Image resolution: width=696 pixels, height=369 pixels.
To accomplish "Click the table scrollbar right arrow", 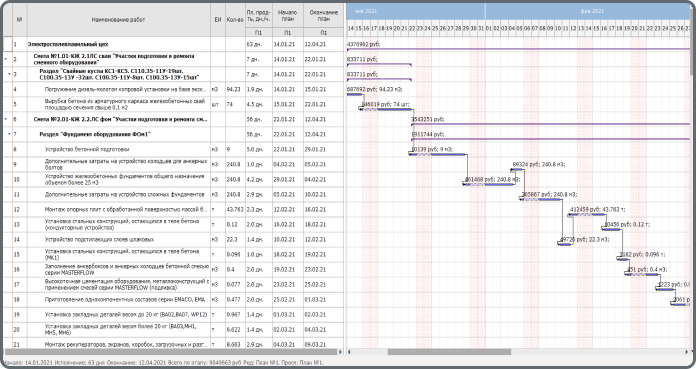I will (340, 352).
